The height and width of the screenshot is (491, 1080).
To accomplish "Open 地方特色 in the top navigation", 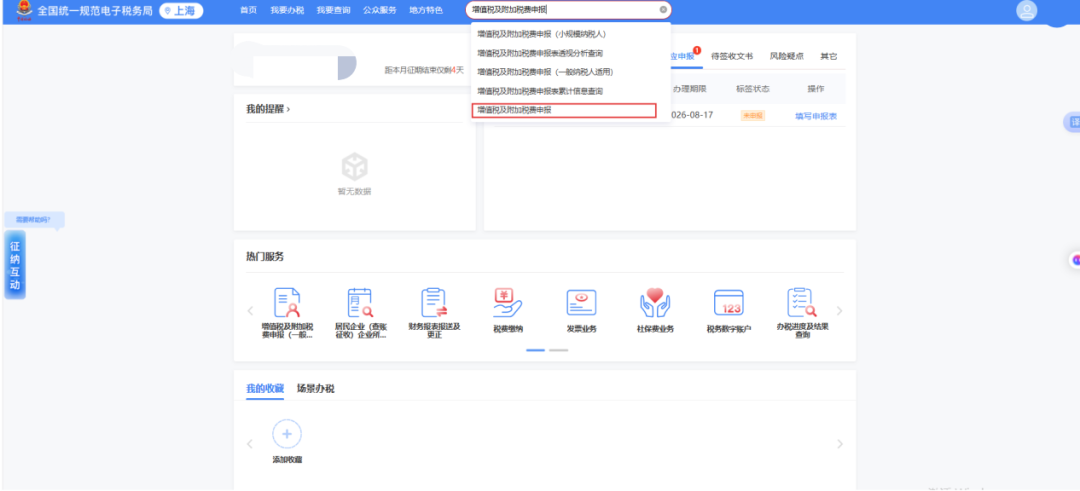I will [x=426, y=10].
